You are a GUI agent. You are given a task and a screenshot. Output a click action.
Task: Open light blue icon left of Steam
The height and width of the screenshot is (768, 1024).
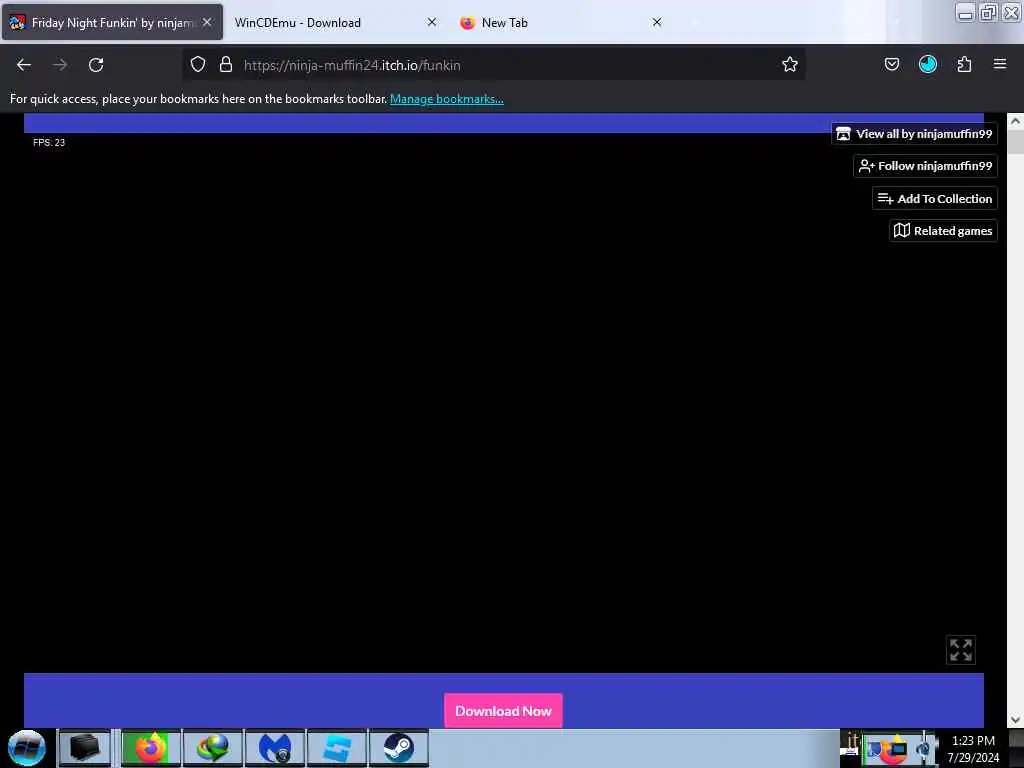pos(337,748)
